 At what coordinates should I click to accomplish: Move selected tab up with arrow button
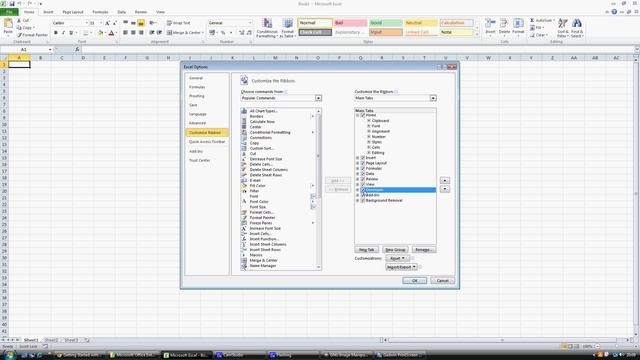pos(445,180)
